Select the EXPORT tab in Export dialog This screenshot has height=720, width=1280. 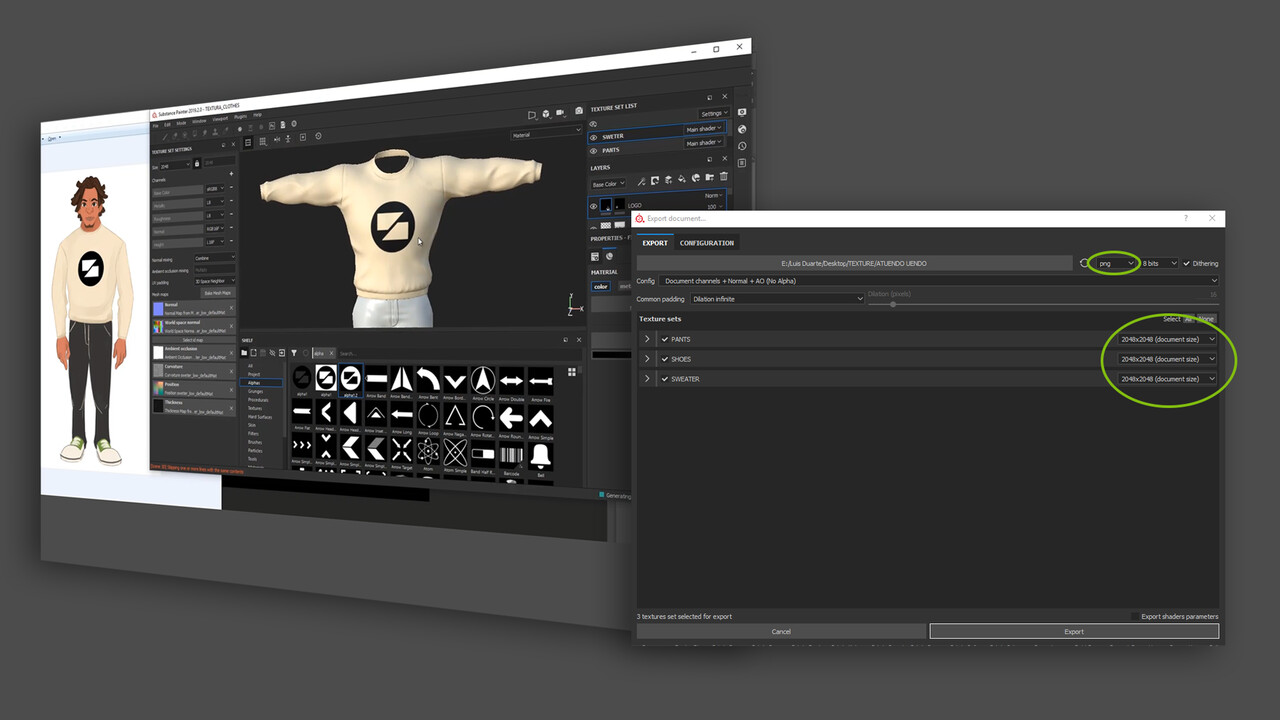(655, 243)
